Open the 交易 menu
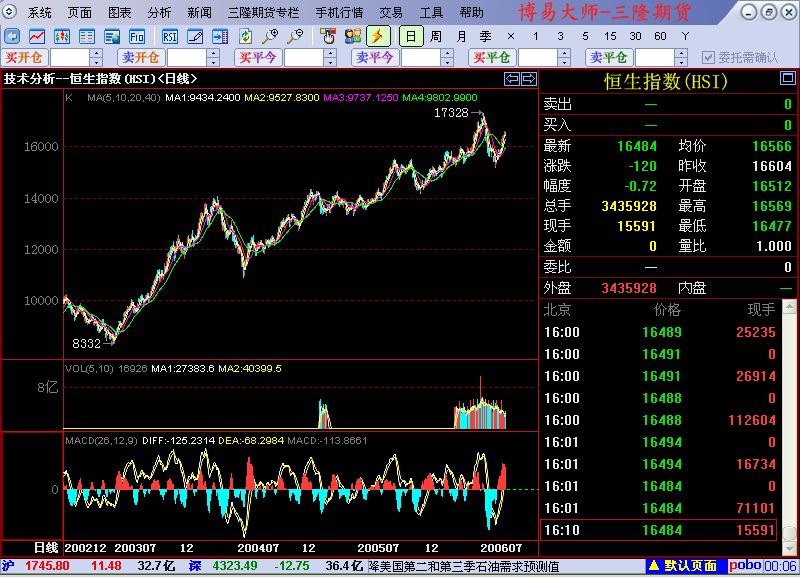Screen dimensions: 800x577 coord(392,13)
